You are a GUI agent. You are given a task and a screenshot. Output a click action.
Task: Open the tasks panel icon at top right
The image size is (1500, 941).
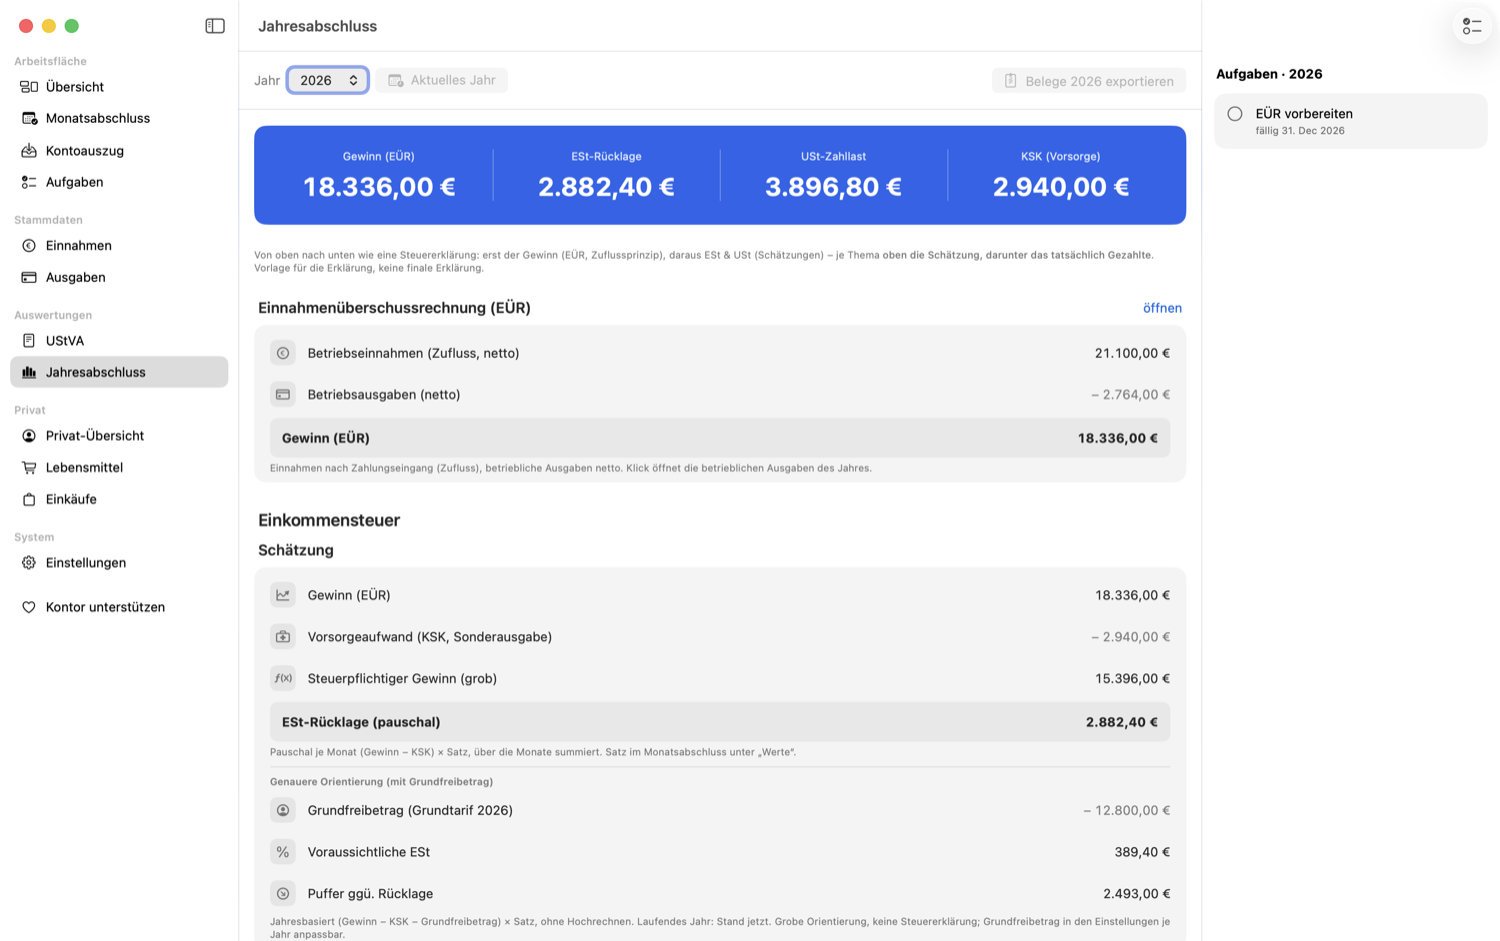(1472, 26)
